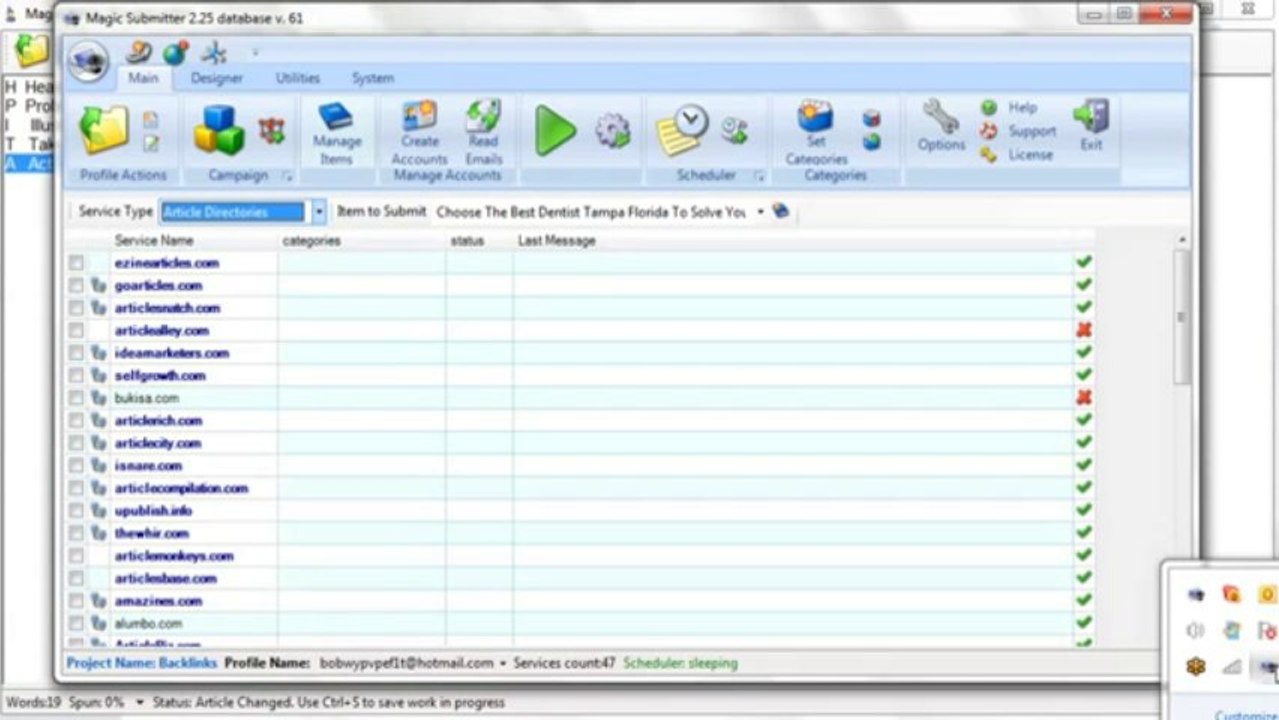Tick the checkbox for selfgrowth.com
Viewport: 1279px width, 720px height.
(x=76, y=376)
